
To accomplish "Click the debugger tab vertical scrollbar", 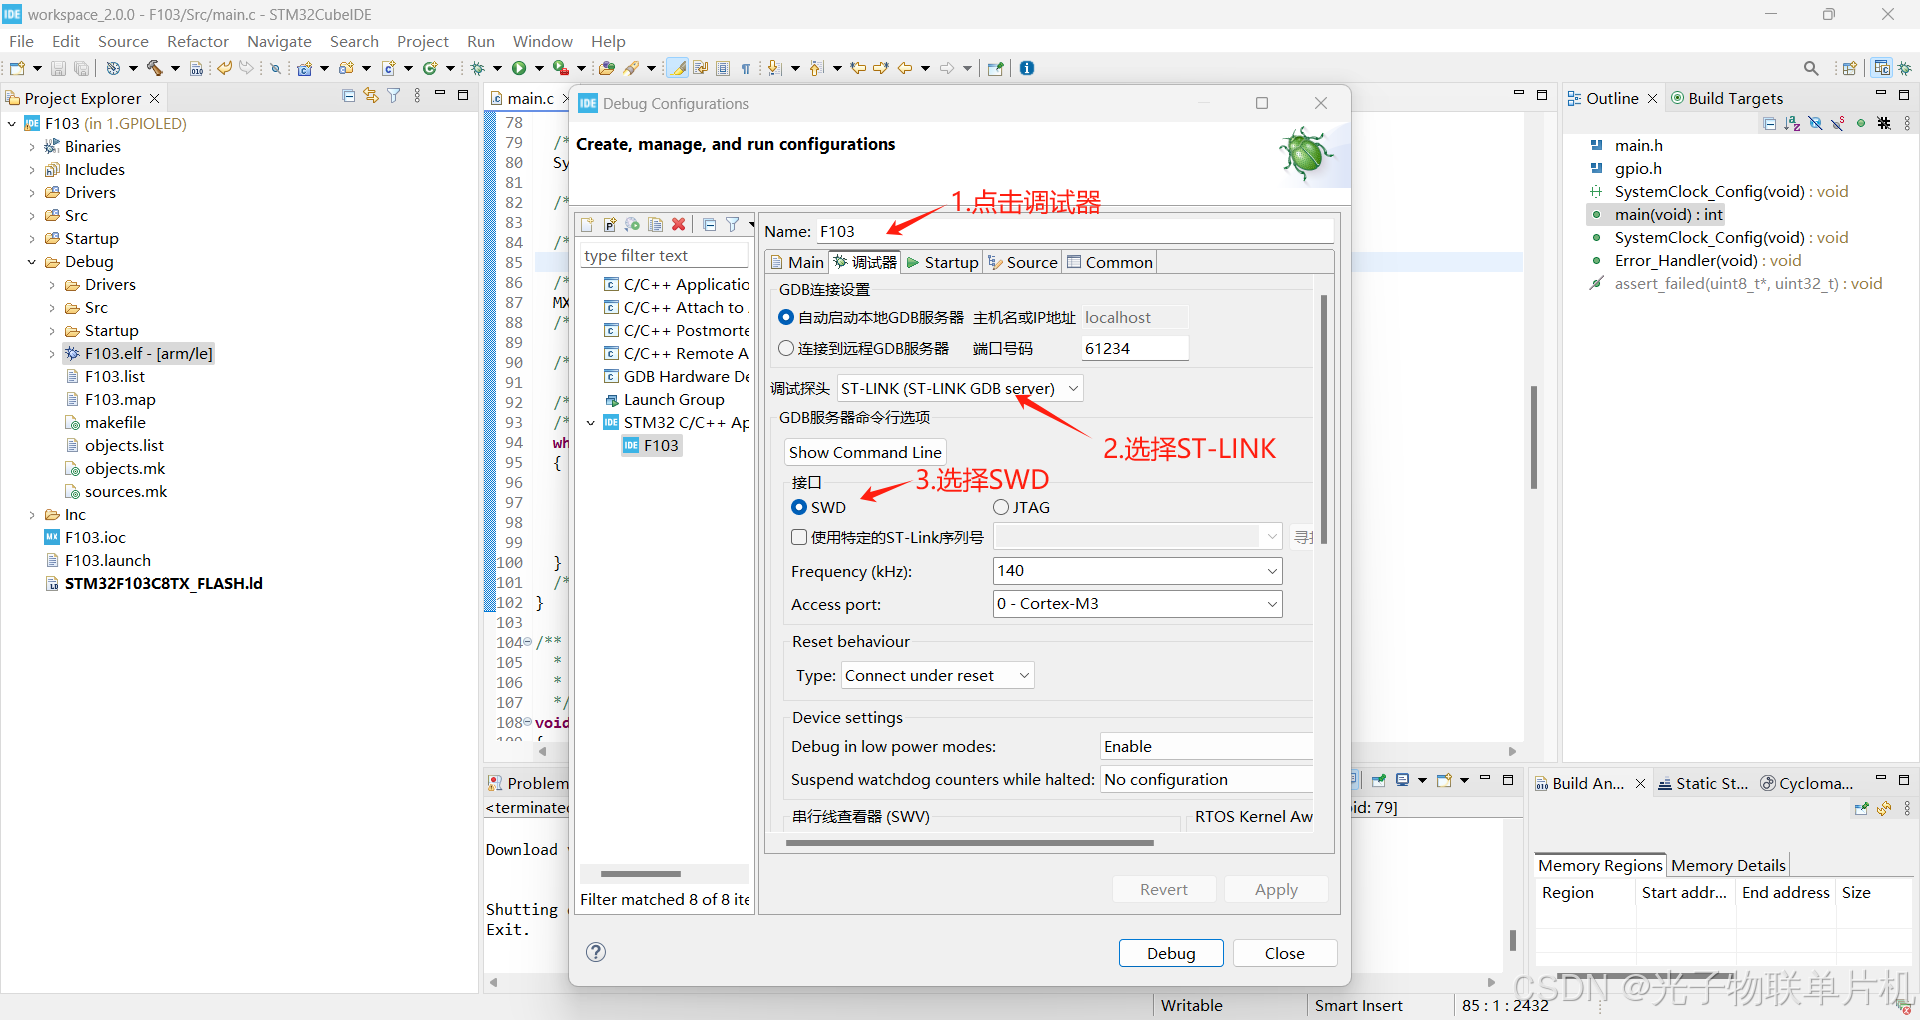I will [x=1324, y=420].
